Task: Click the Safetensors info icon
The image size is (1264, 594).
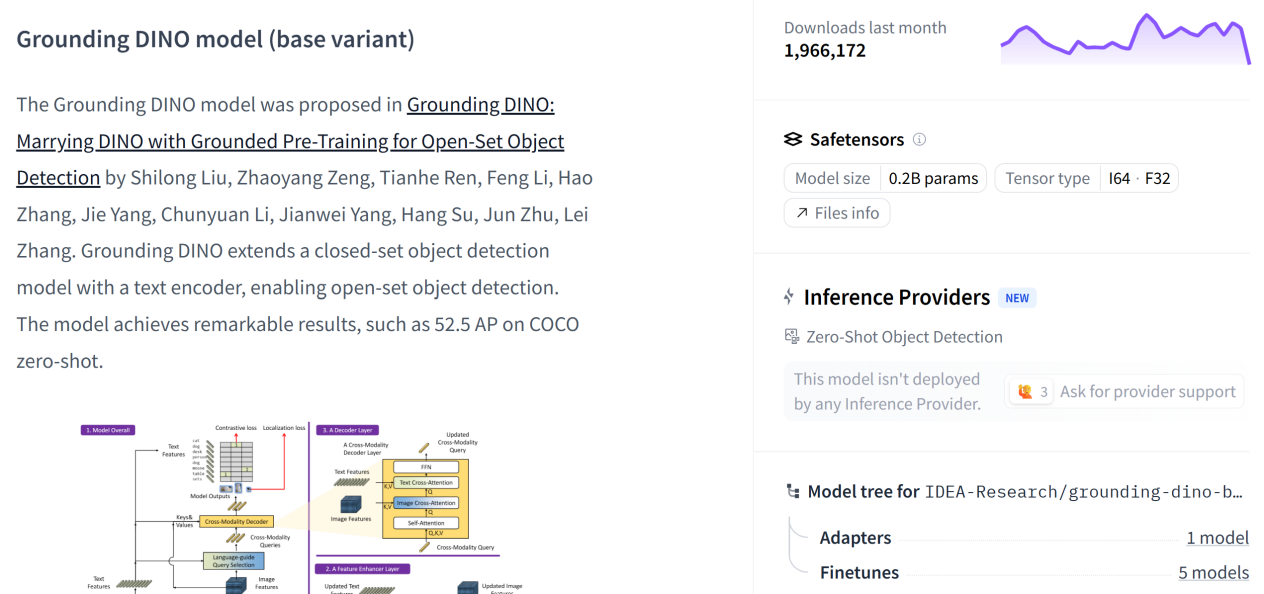Action: pos(920,140)
